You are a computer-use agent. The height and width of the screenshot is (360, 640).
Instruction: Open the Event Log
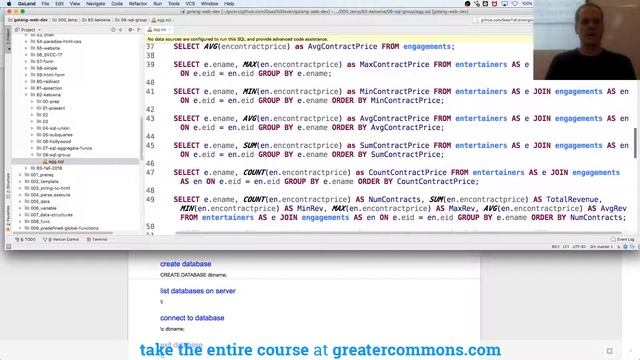[x=622, y=240]
